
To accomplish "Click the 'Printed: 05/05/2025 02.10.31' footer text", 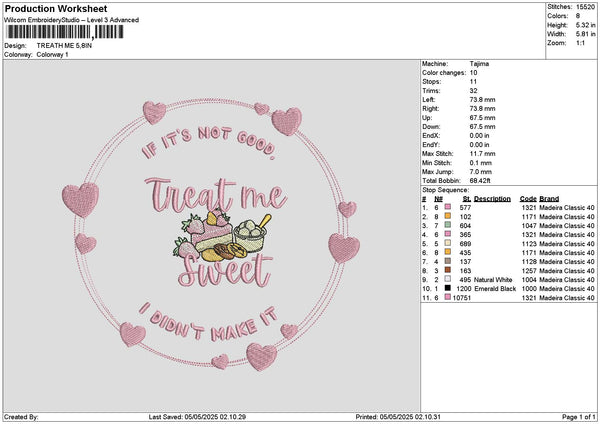I will 398,417.
